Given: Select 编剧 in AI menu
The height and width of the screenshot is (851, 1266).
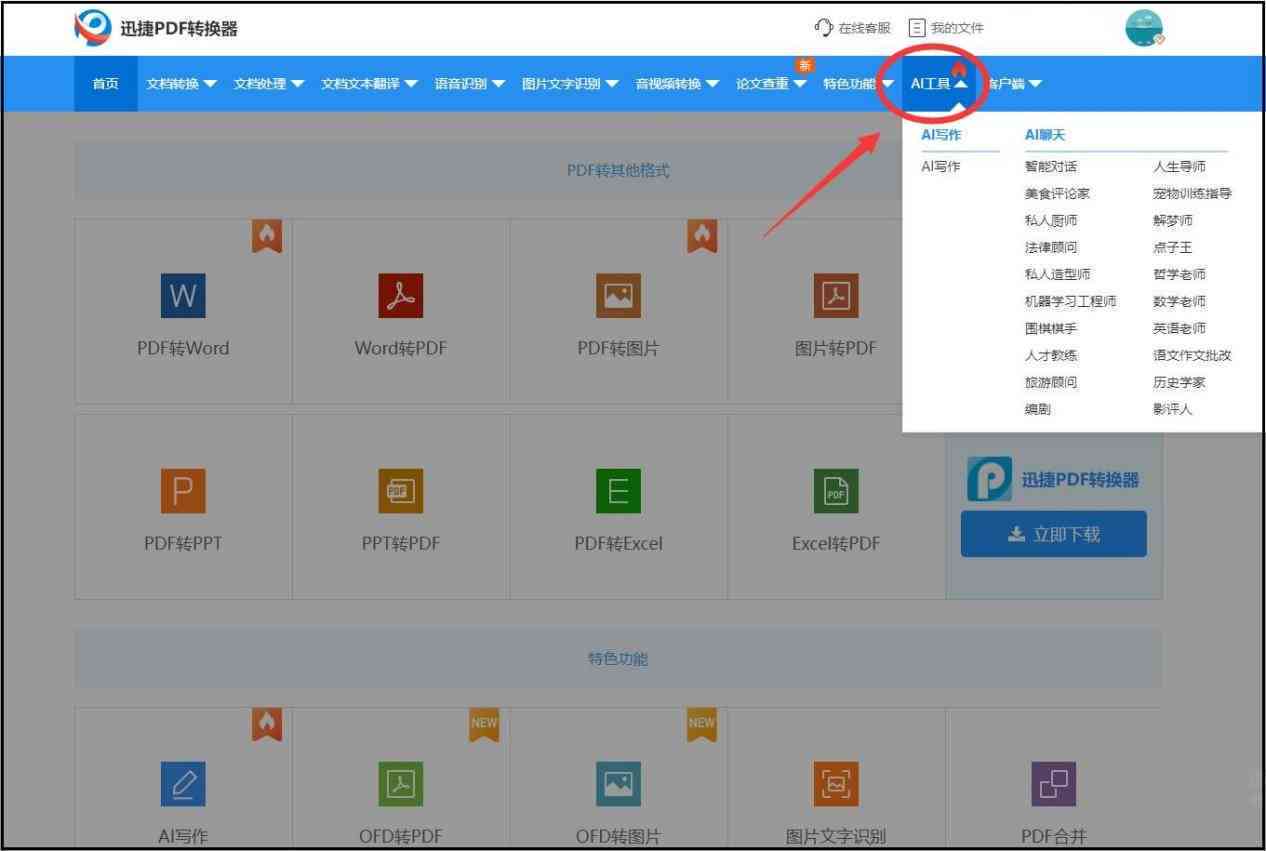Looking at the screenshot, I should click(1037, 410).
